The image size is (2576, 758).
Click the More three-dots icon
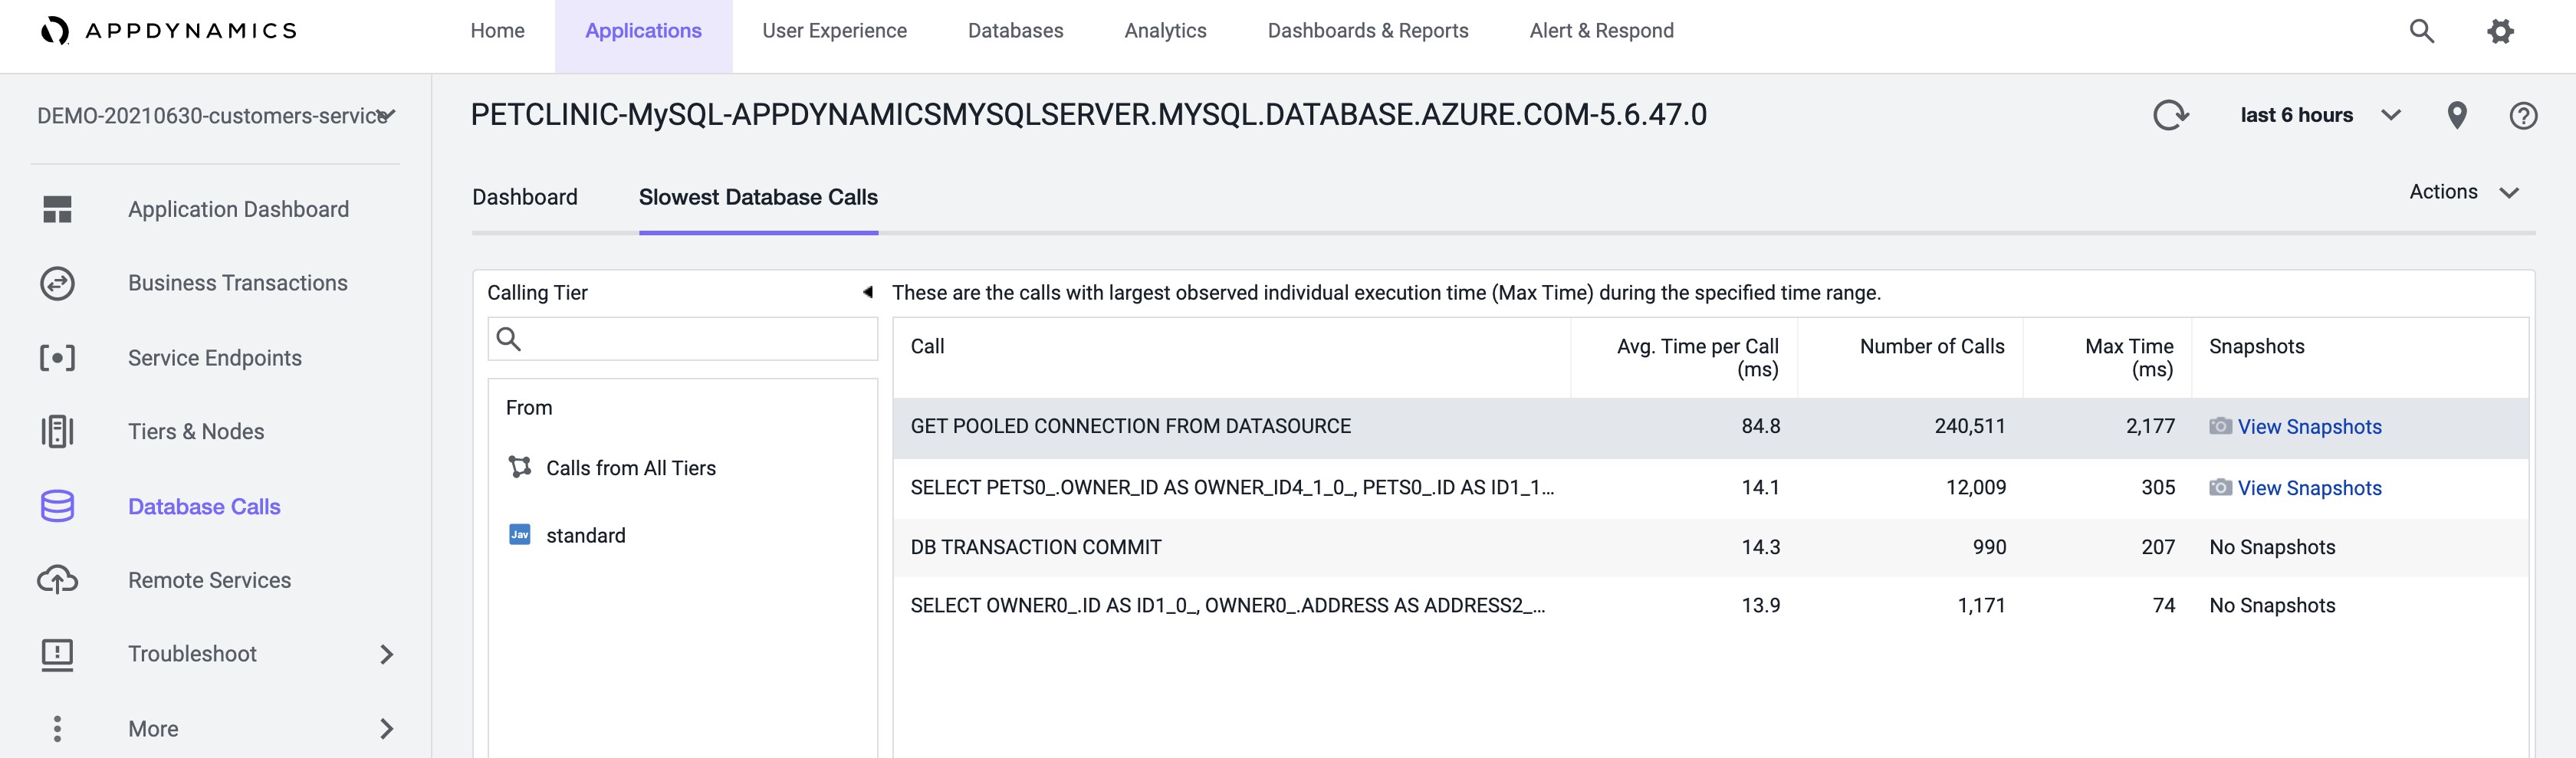(57, 729)
